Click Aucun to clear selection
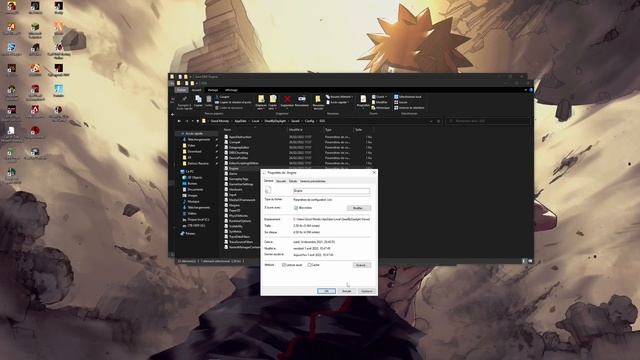640x360 pixels. tap(401, 102)
